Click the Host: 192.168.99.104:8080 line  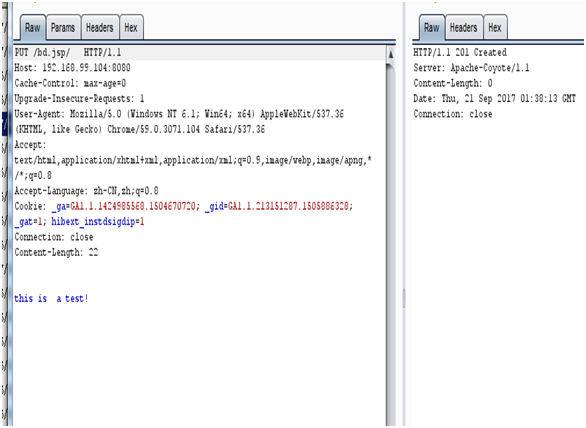(72, 68)
